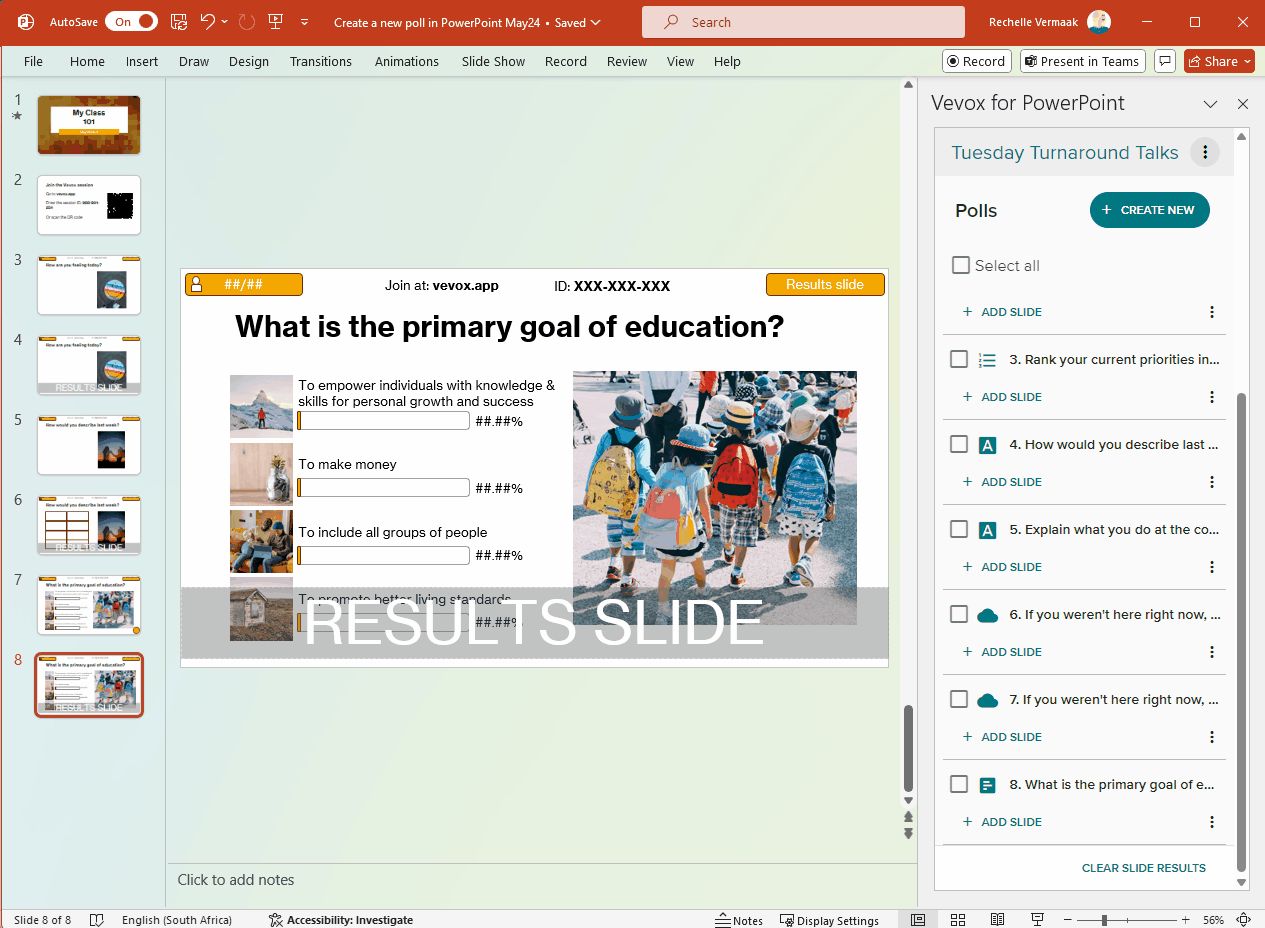
Task: Switch to Reading View icon
Action: (x=997, y=920)
